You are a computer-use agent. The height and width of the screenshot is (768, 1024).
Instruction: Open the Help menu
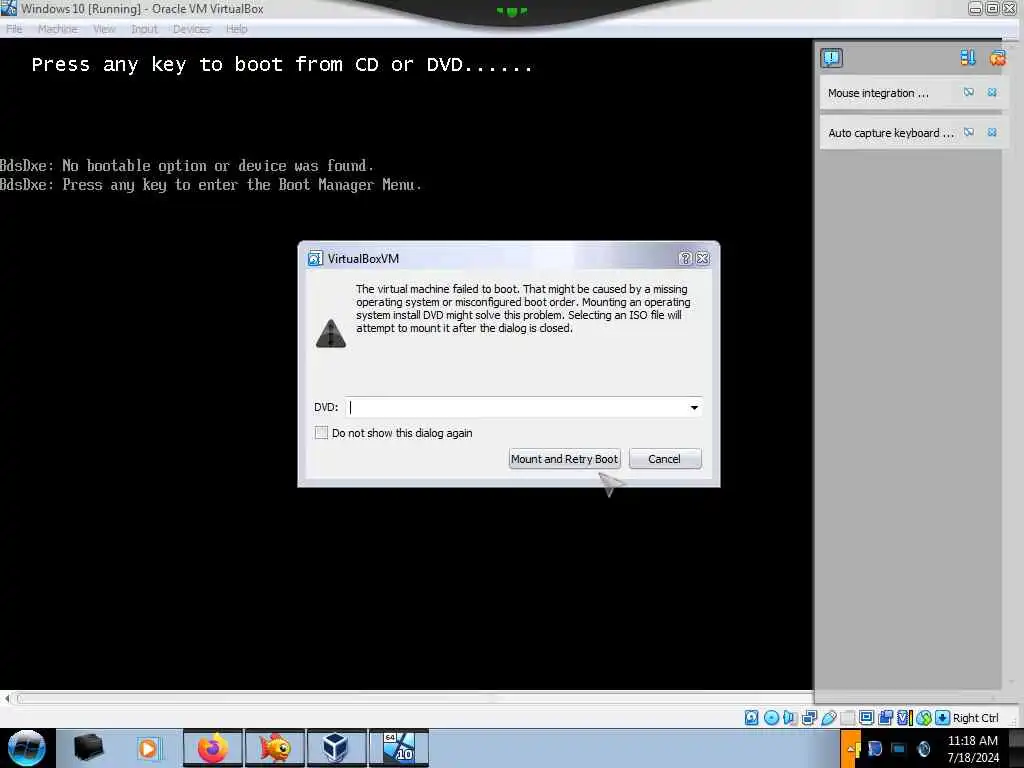pos(236,29)
